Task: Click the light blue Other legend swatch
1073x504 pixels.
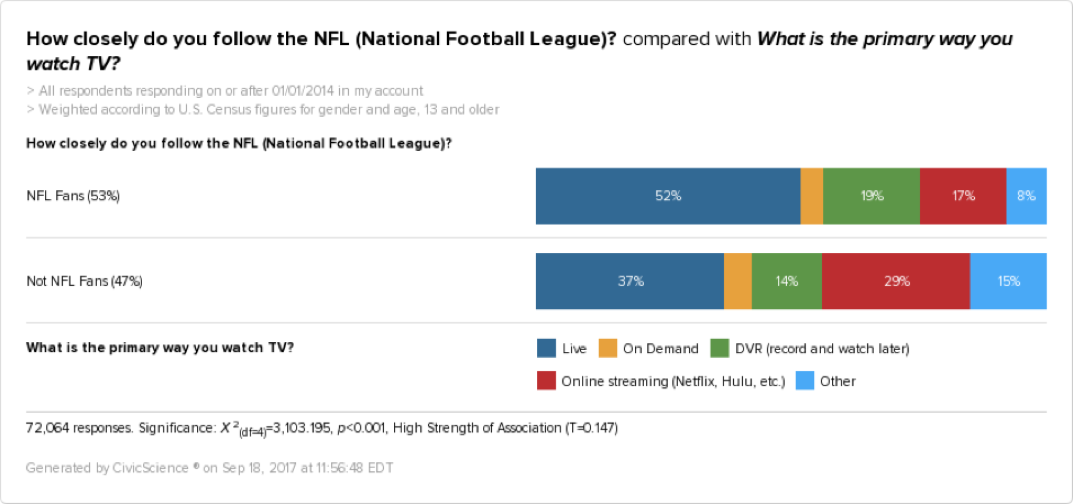Action: pyautogui.click(x=806, y=381)
